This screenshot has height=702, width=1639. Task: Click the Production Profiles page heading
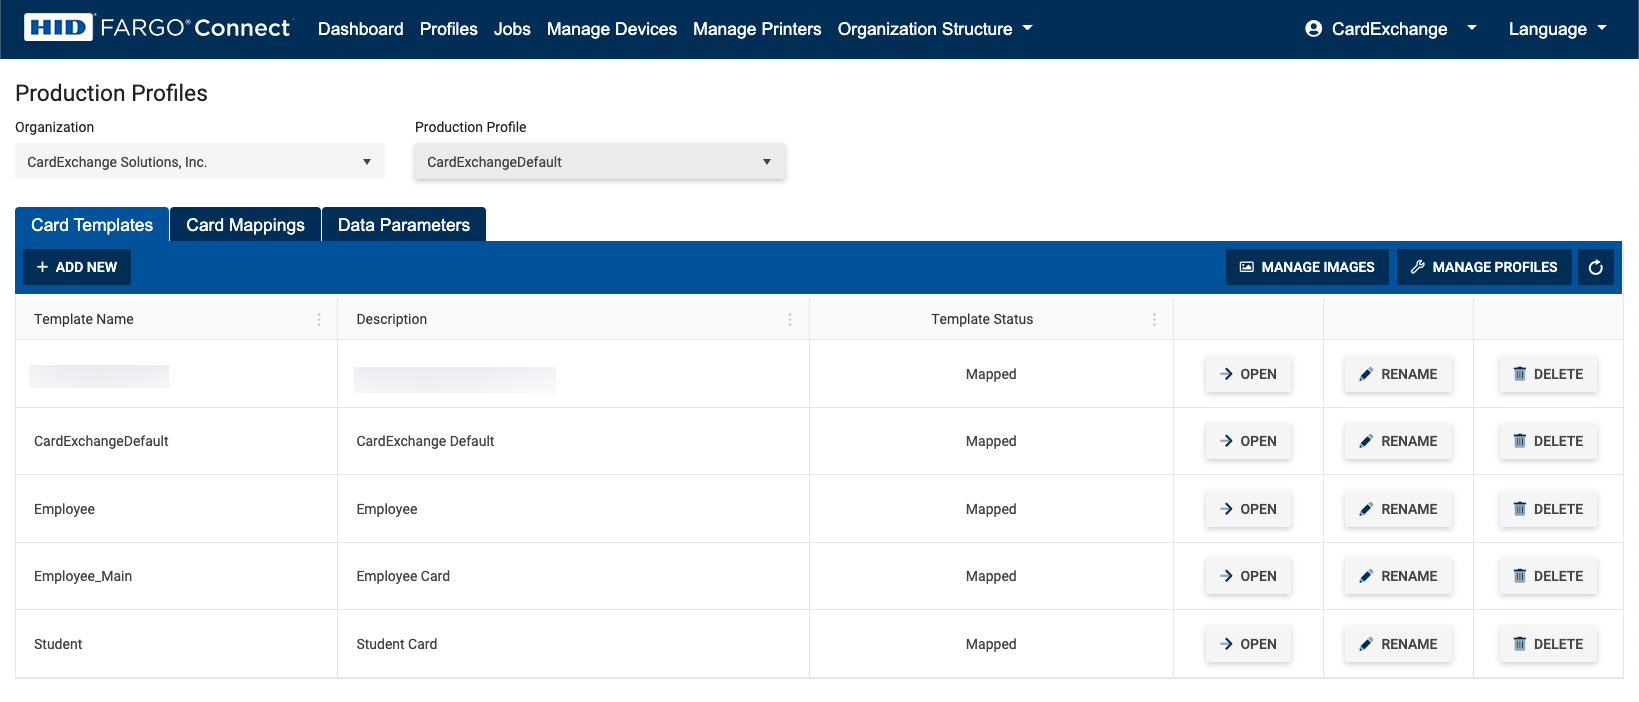(x=112, y=93)
